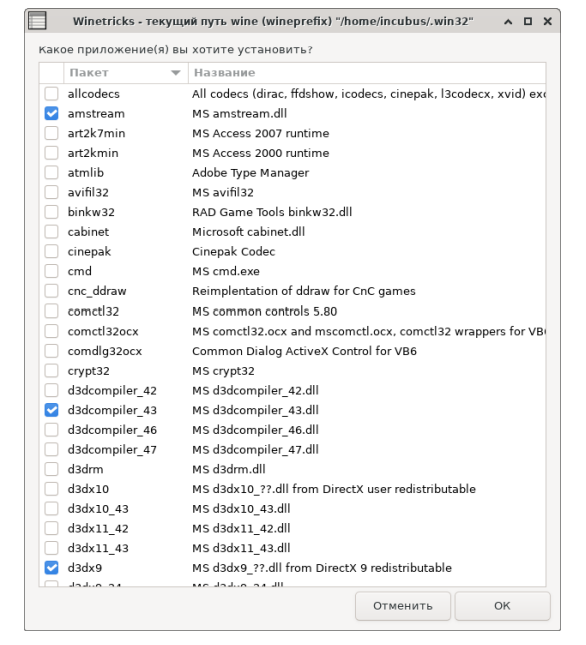This screenshot has height=645, width=586.
Task: Select the binkw32 package row
Action: (x=293, y=212)
